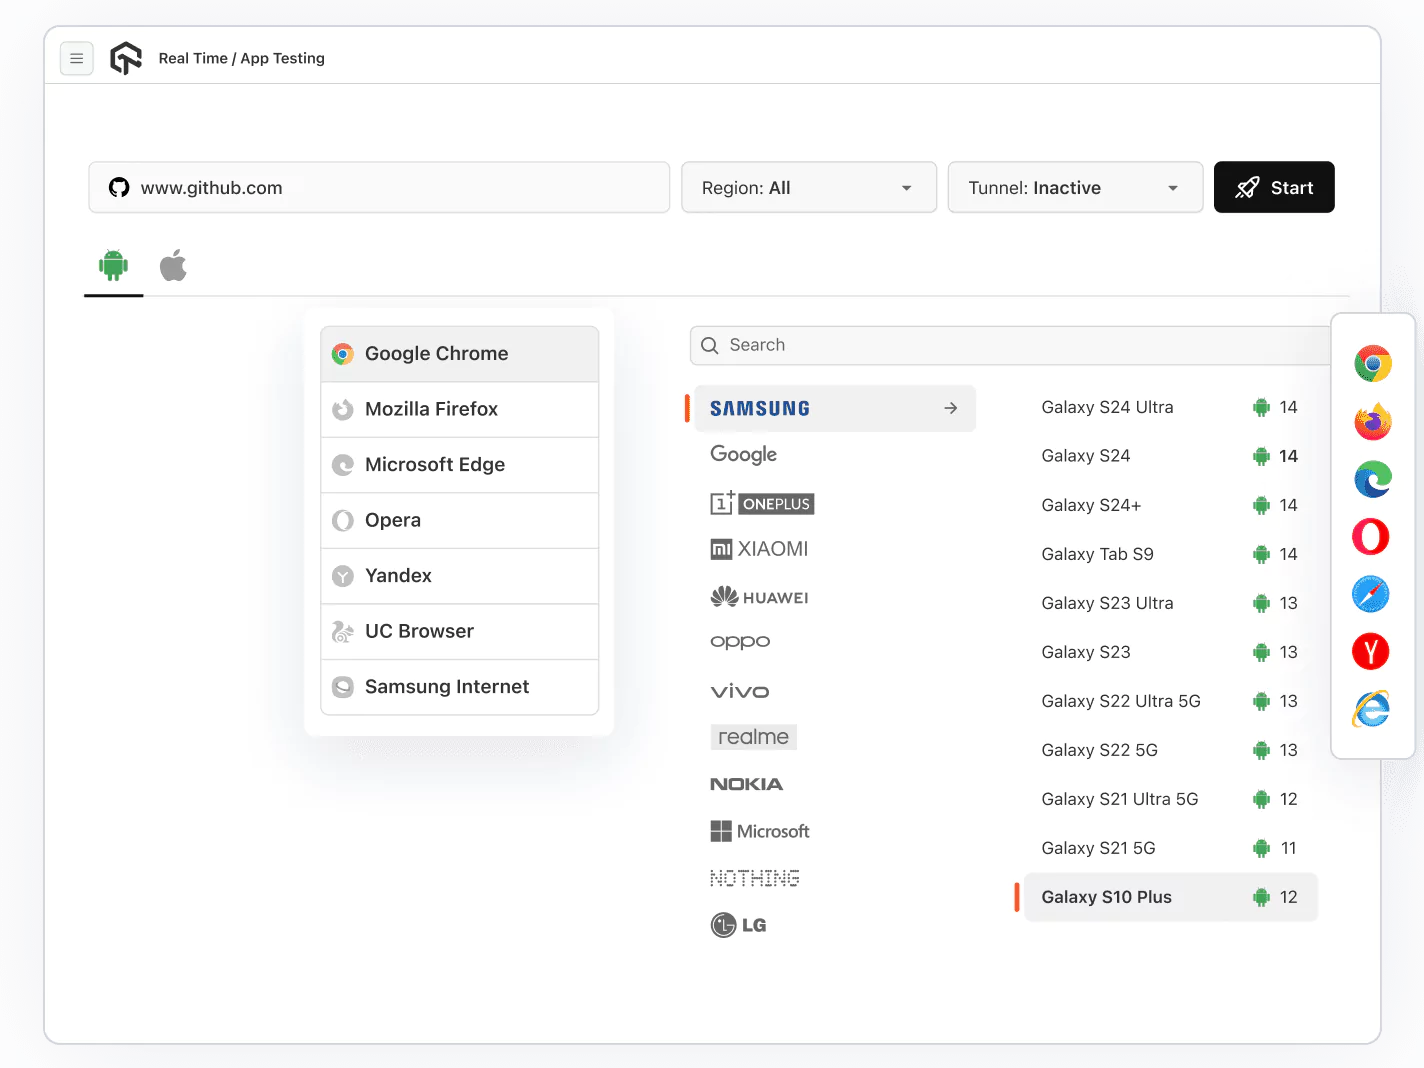Select Microsoft Edge from browser list
The height and width of the screenshot is (1068, 1424).
click(x=460, y=465)
